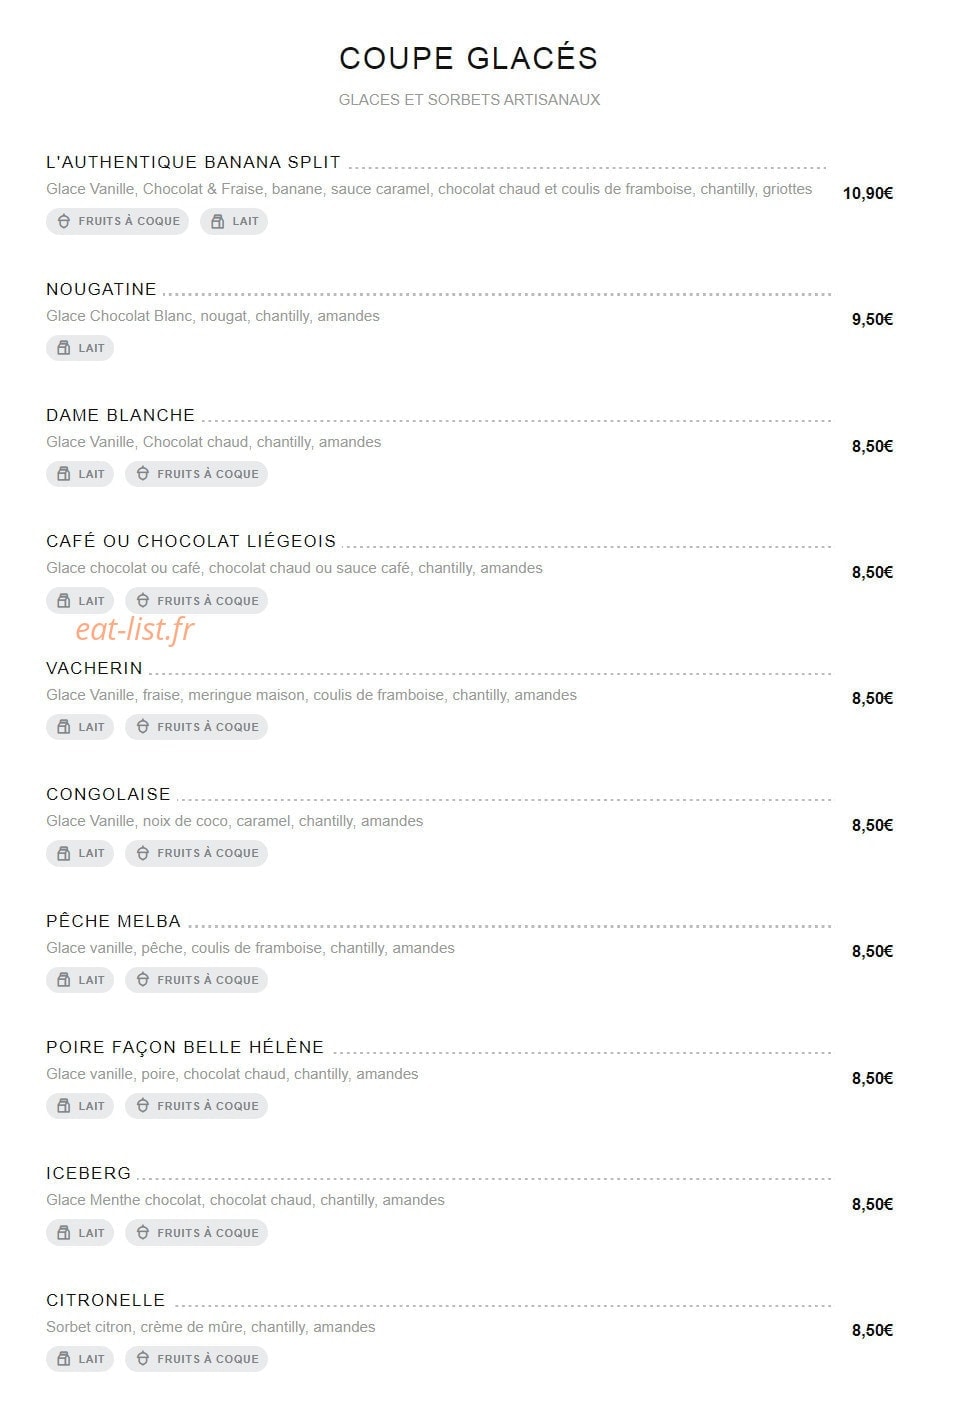Click the 10,90€ price of Banana Split

(868, 193)
